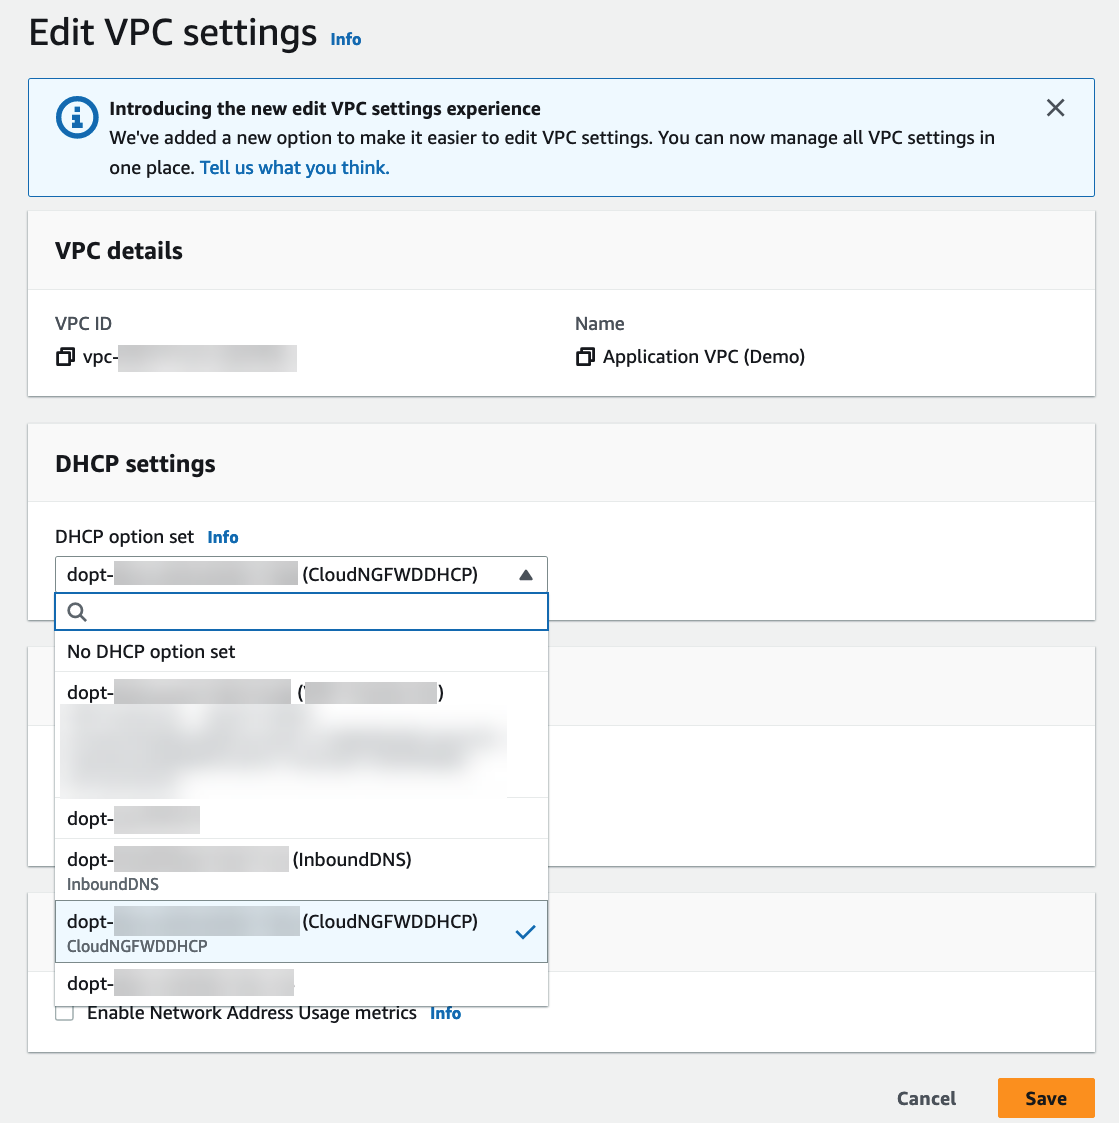Open Tell us what you think link
Image resolution: width=1119 pixels, height=1123 pixels.
tap(294, 168)
